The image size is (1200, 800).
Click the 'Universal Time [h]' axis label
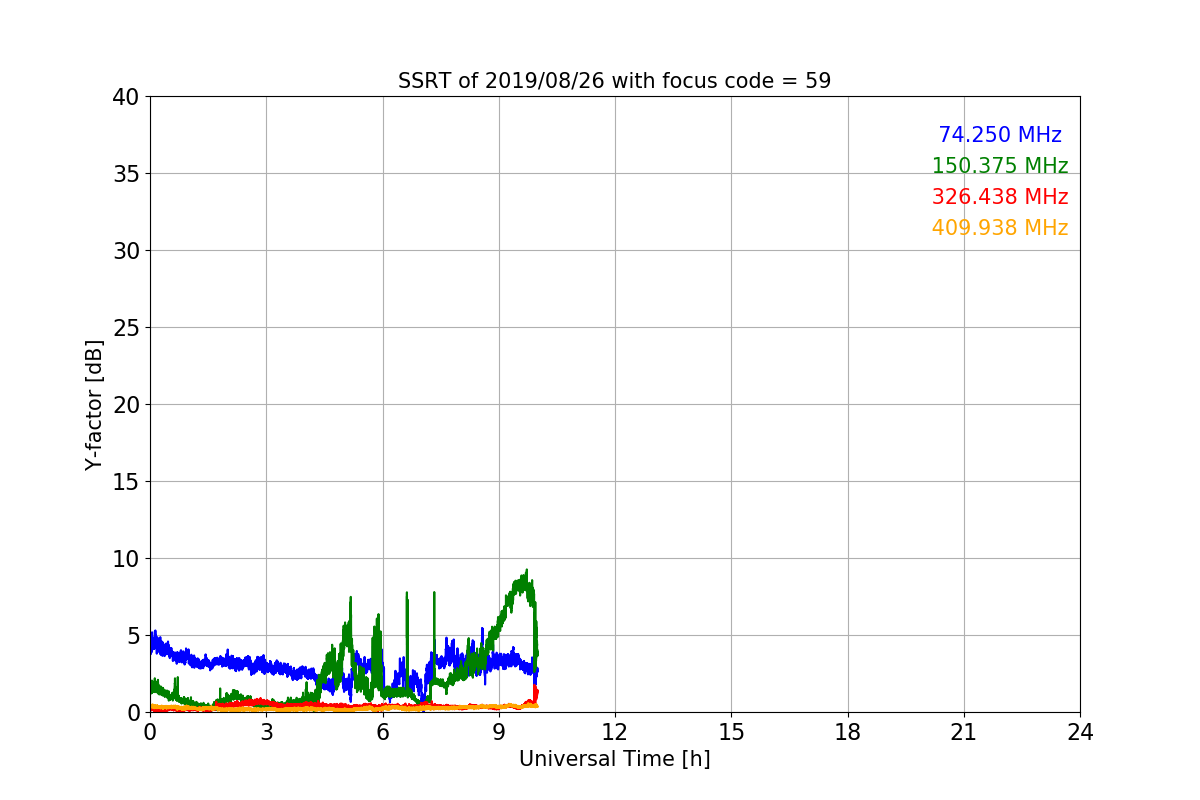click(614, 759)
